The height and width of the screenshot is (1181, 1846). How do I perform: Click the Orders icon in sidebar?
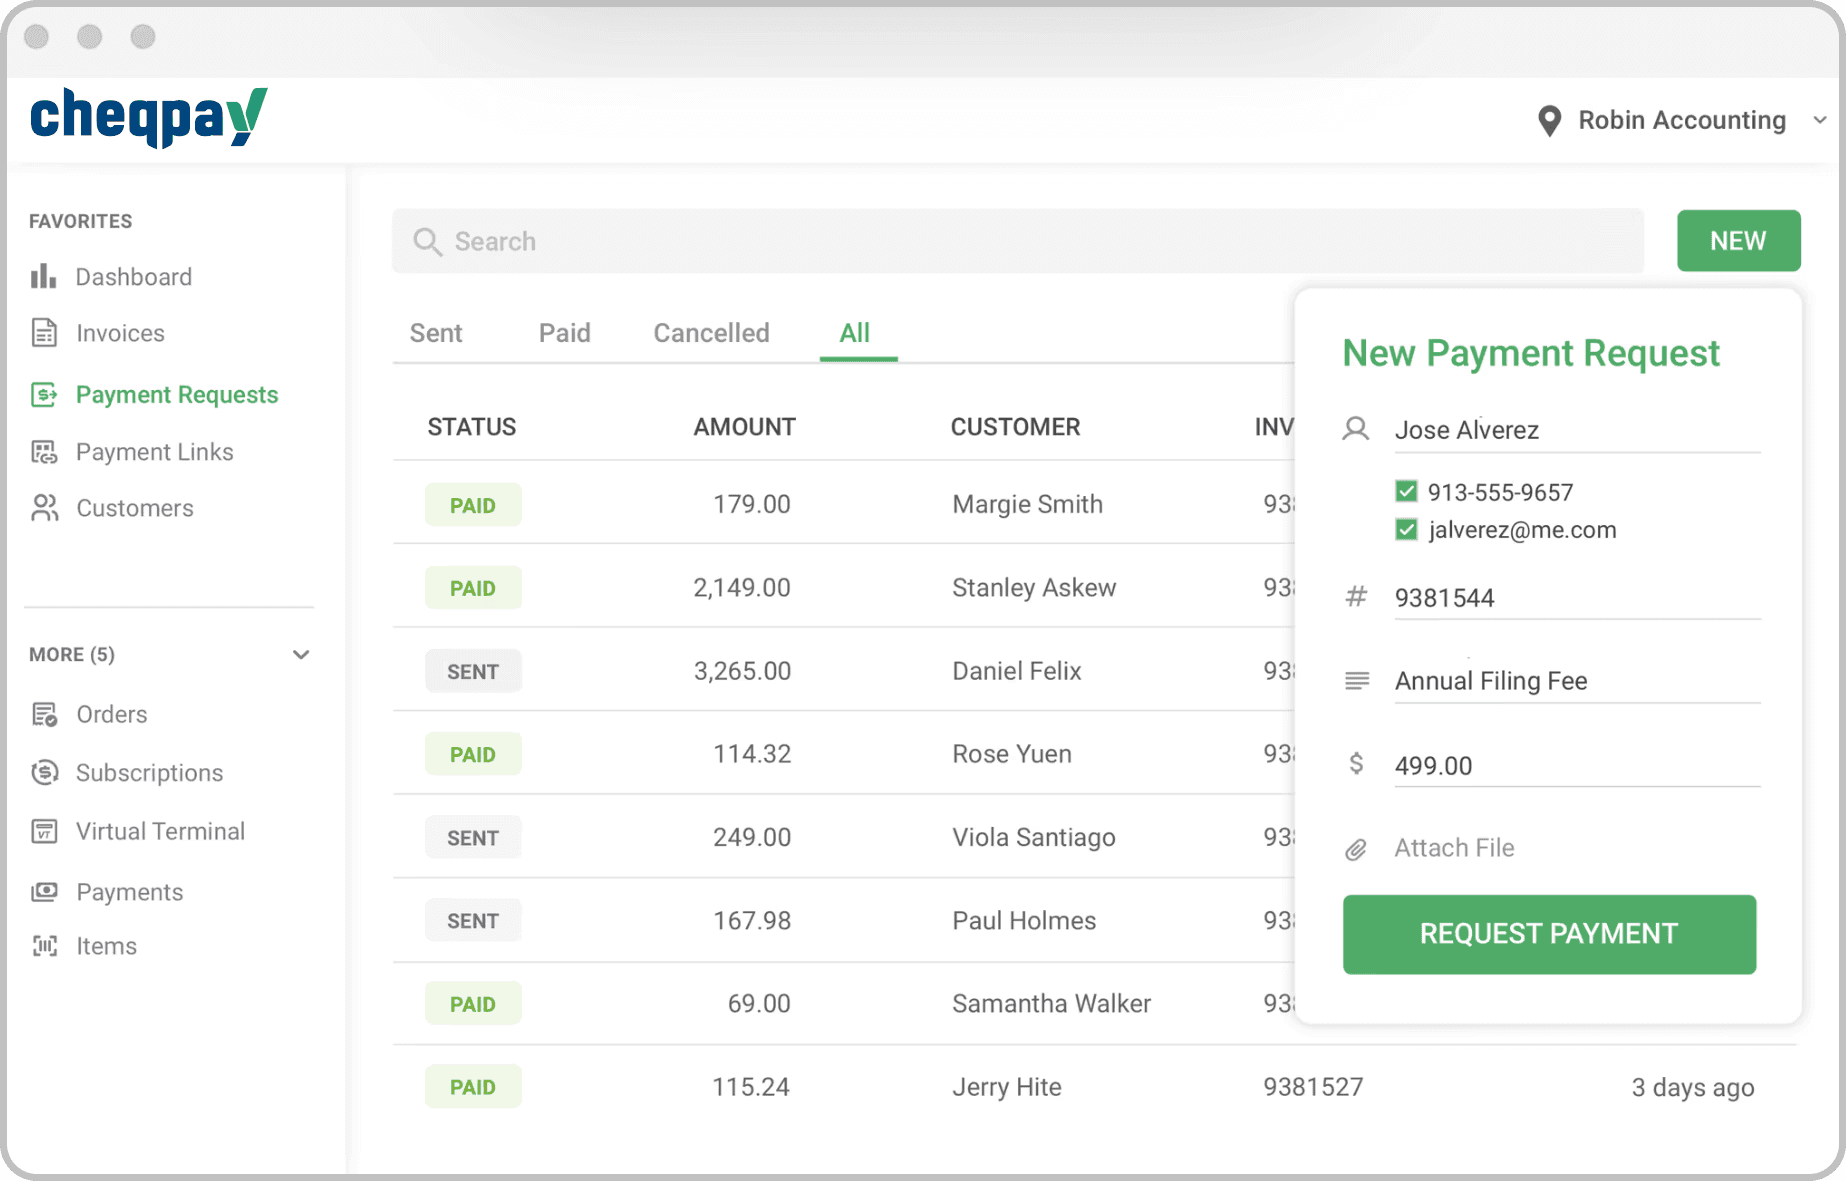tap(44, 714)
